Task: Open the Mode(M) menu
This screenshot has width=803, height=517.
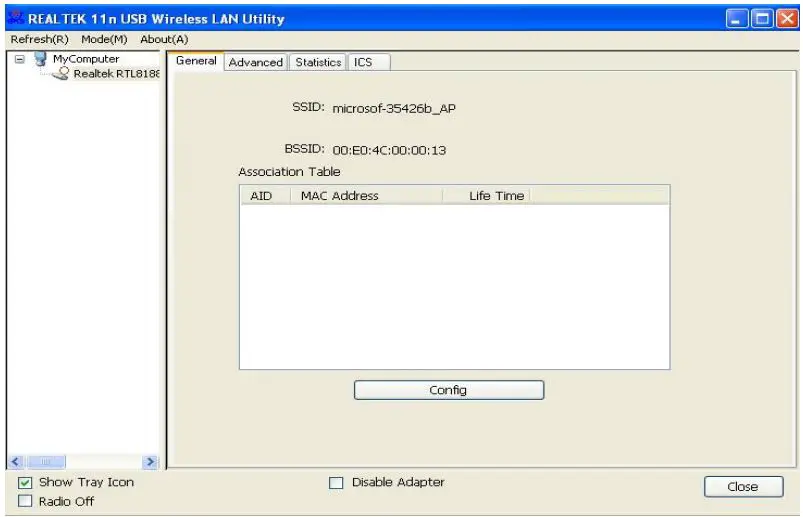Action: (x=104, y=39)
